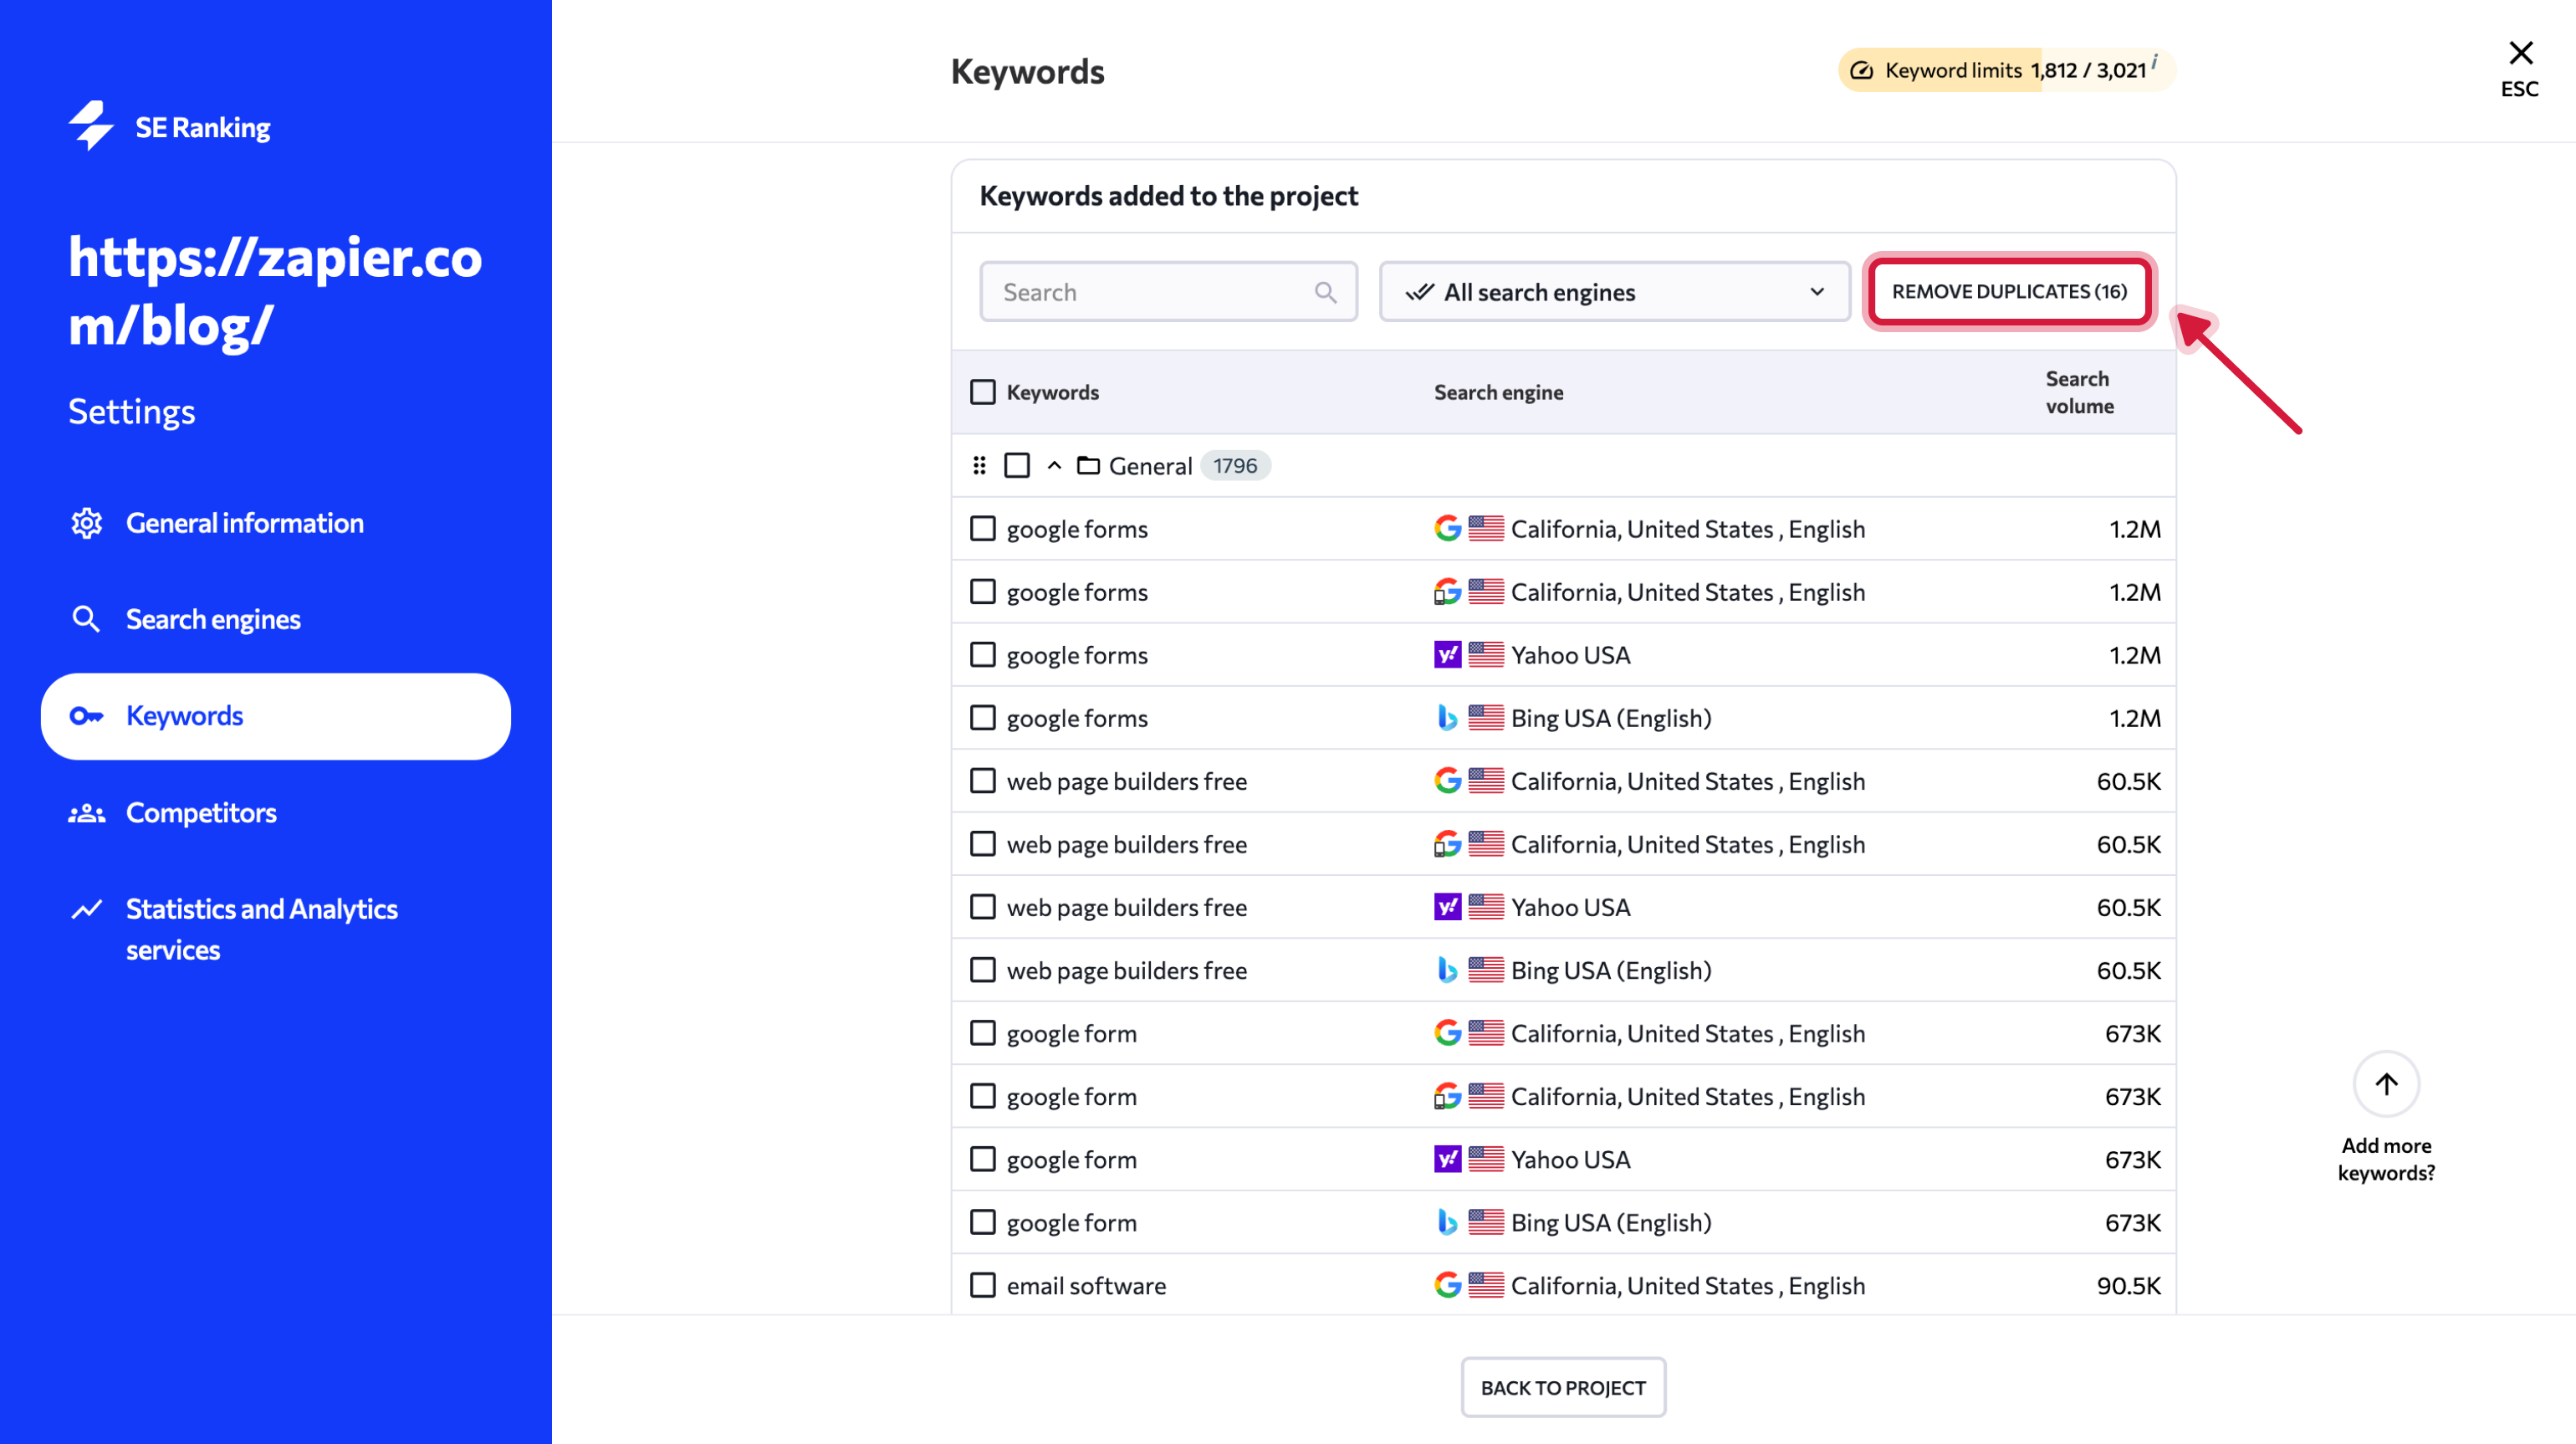2576x1444 pixels.
Task: Close the settings with the X icon
Action: coord(2520,52)
